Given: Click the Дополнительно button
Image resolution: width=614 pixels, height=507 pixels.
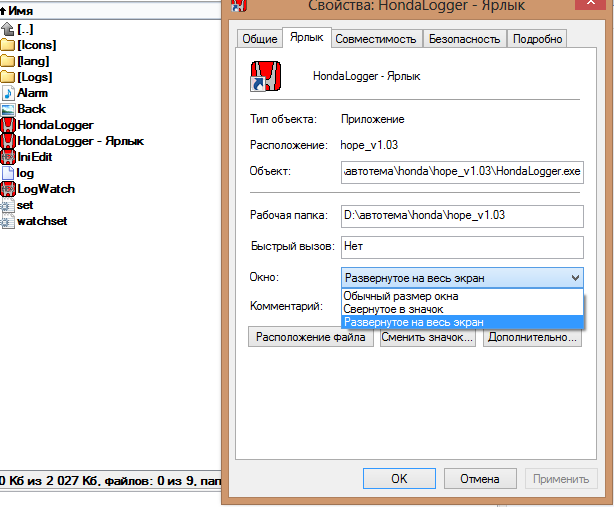Looking at the screenshot, I should [532, 337].
